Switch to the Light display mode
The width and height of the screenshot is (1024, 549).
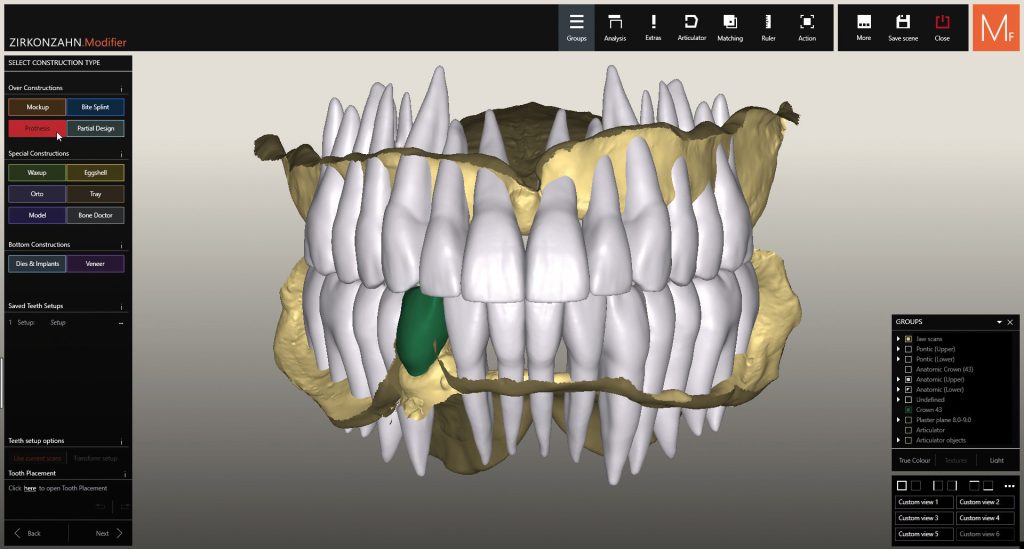996,460
